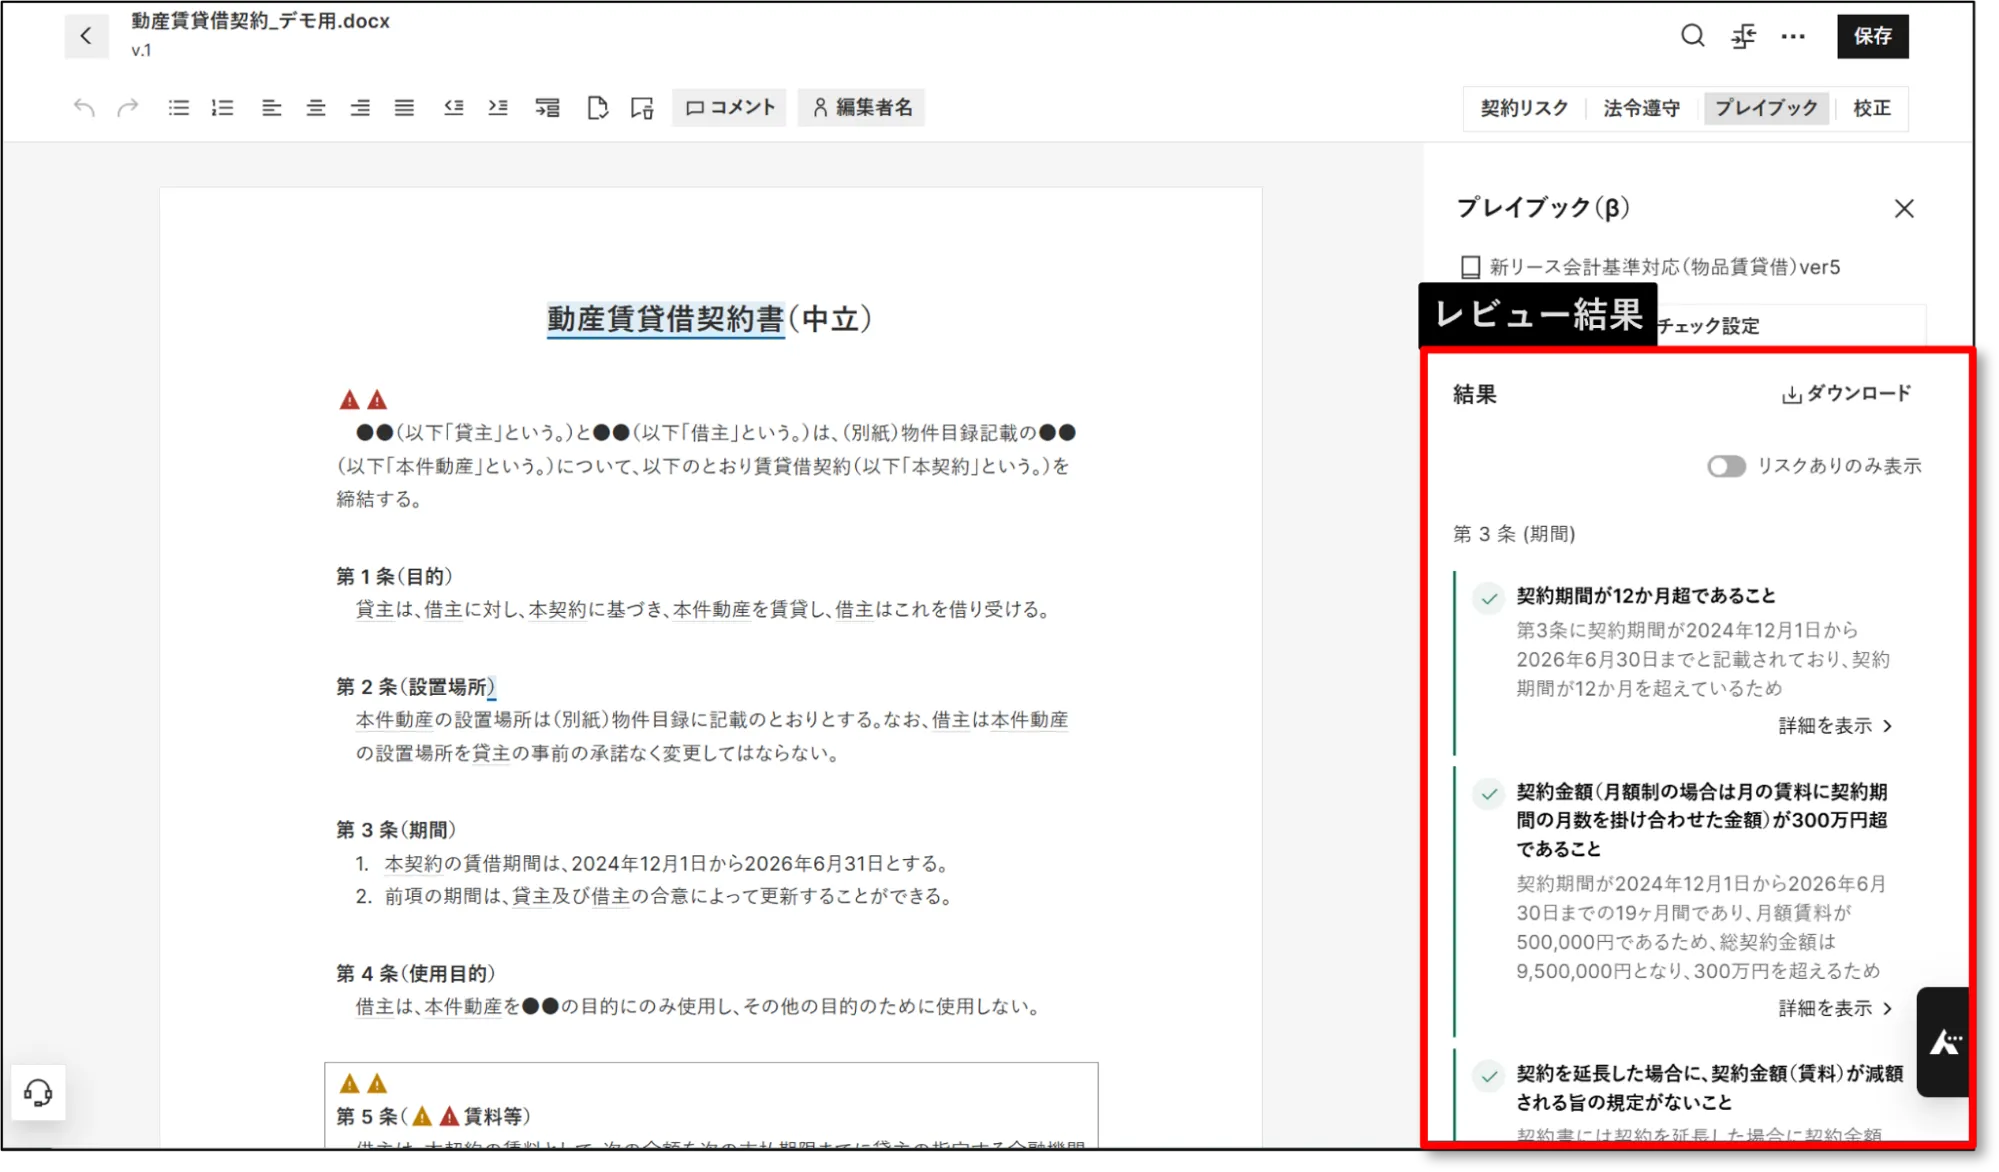Switch to 法令遵守 tab
Screen dimensions: 1999x1172
point(1641,108)
